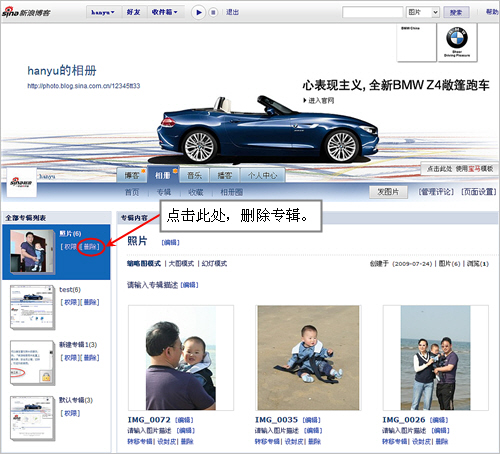Screen dimensions: 500x454
Task: Click the music play button
Action: [x=199, y=13]
